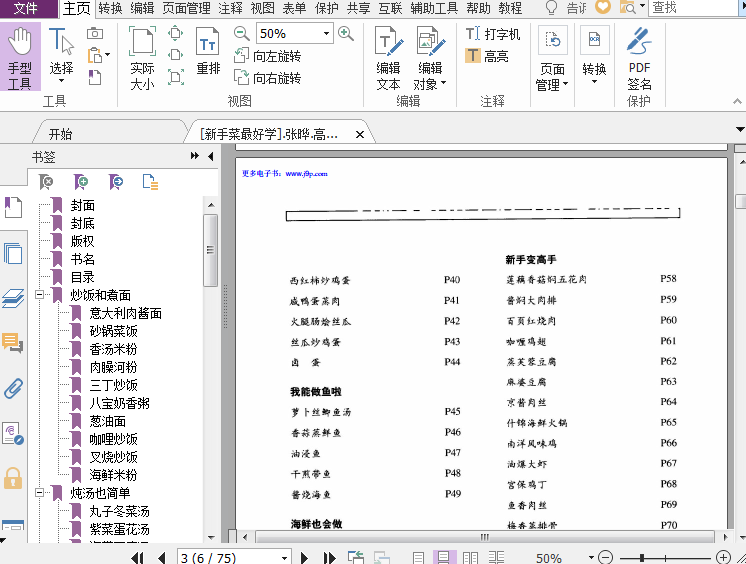
Task: Collapse the 炒饭和煮面 bookmark group
Action: [39, 295]
